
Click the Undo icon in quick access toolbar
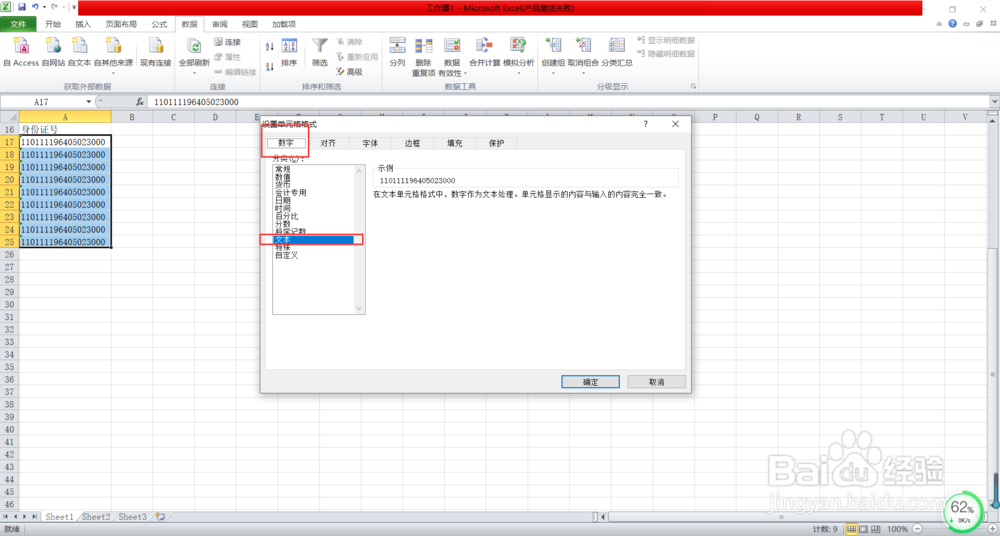point(36,7)
